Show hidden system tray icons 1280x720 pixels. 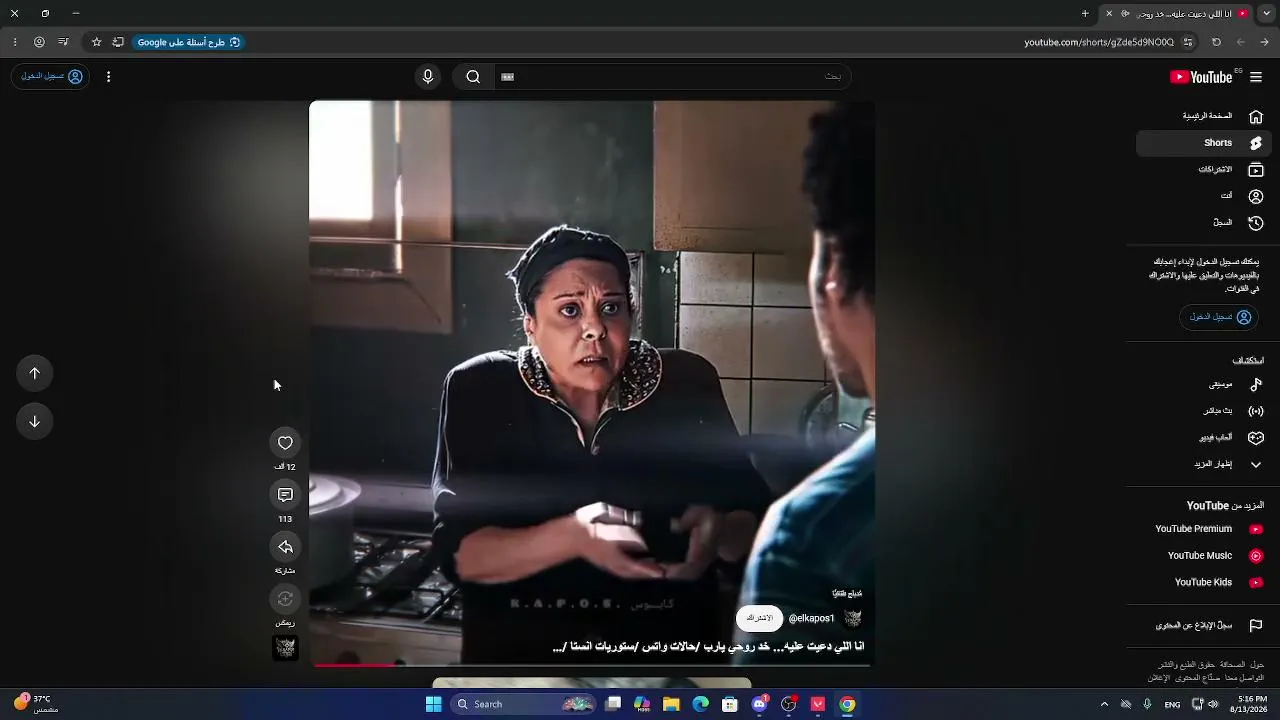[1104, 704]
